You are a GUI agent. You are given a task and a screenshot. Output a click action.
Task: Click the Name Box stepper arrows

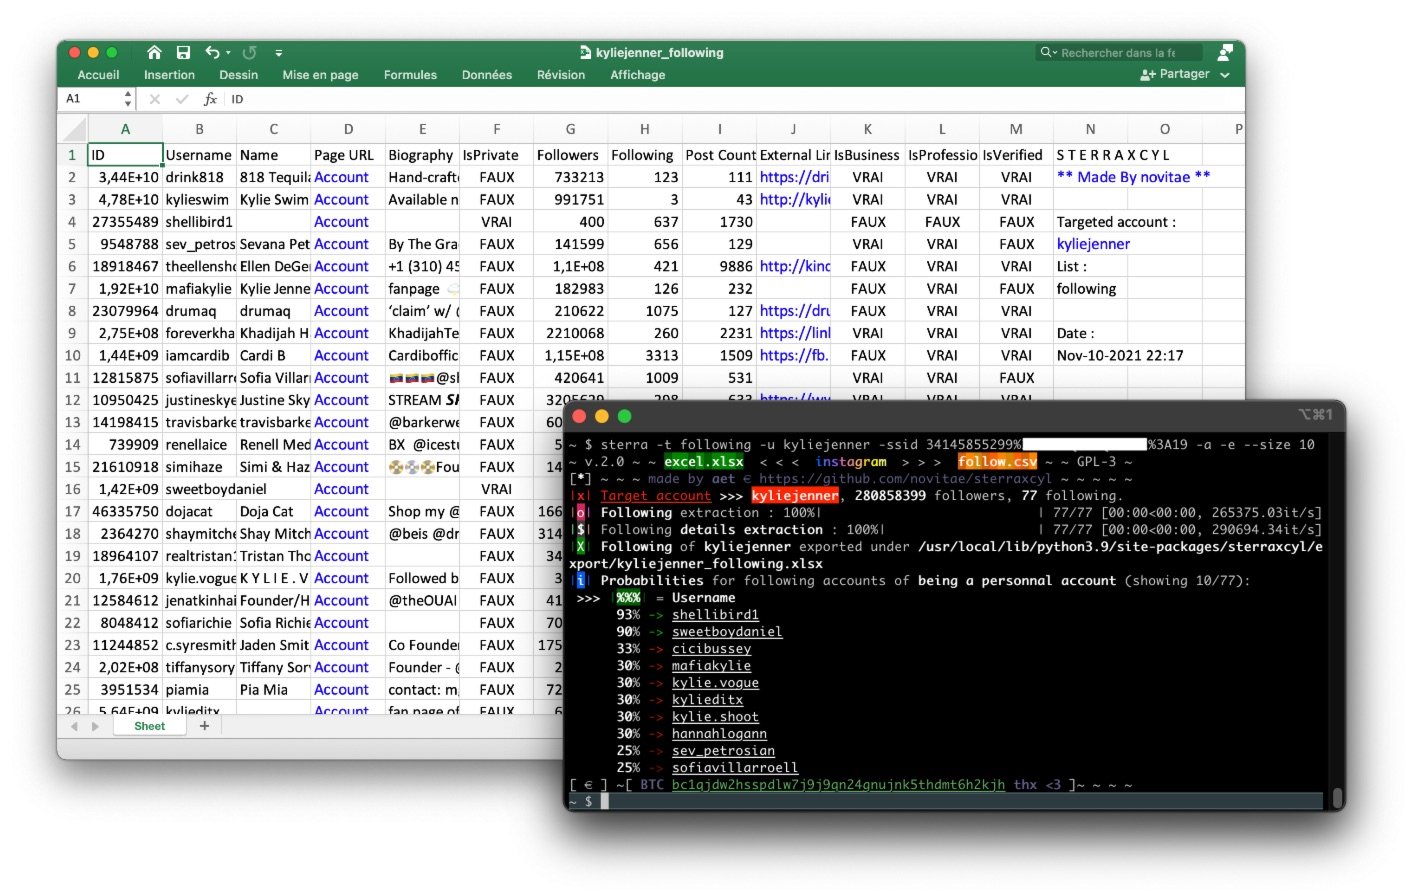coord(128,99)
